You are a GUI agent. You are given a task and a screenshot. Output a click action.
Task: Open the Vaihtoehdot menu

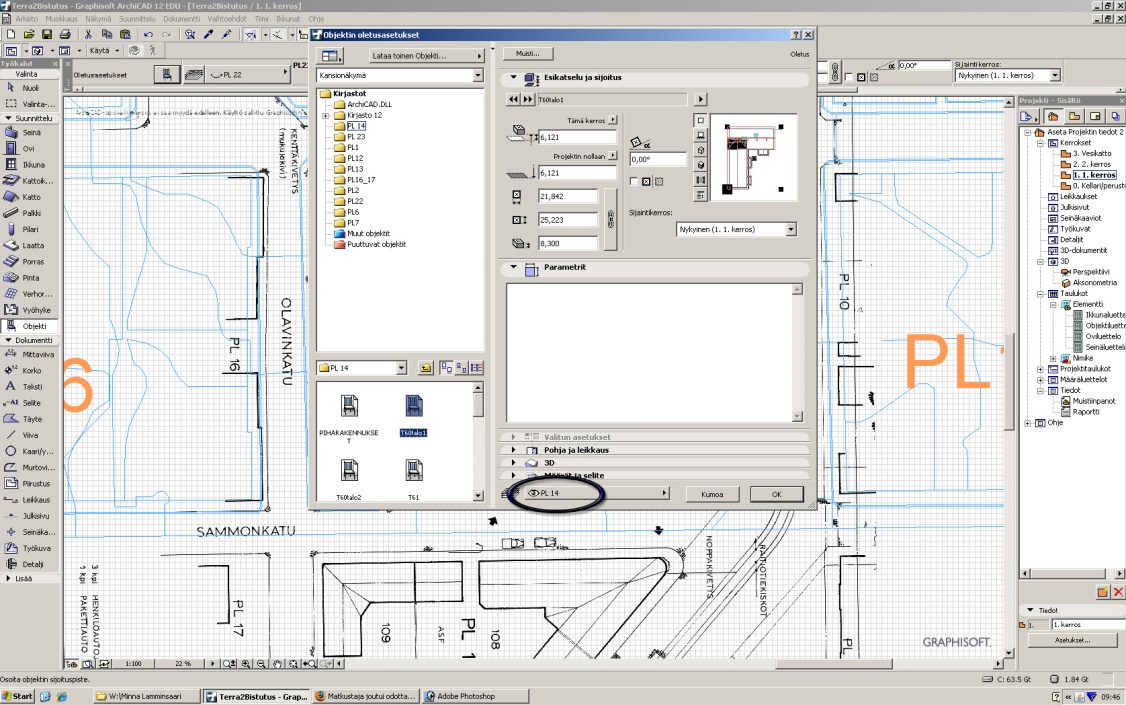[x=227, y=19]
